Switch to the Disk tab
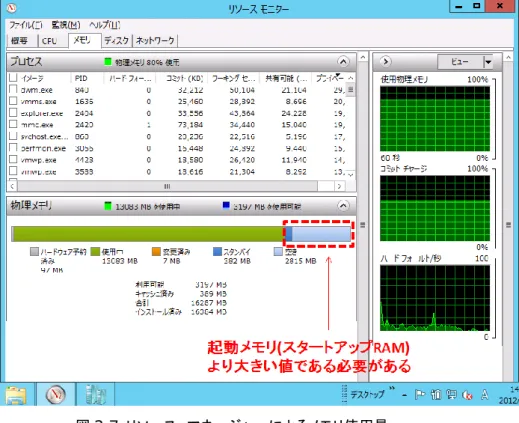519x423 pixels. click(117, 41)
